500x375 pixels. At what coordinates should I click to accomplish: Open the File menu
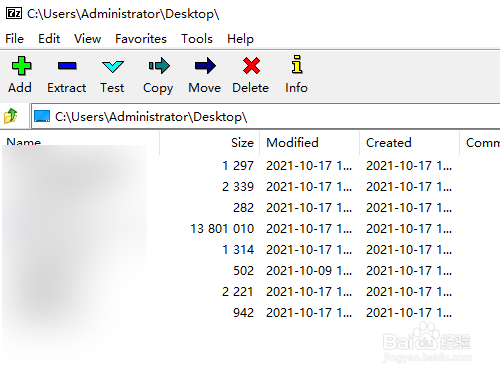14,39
